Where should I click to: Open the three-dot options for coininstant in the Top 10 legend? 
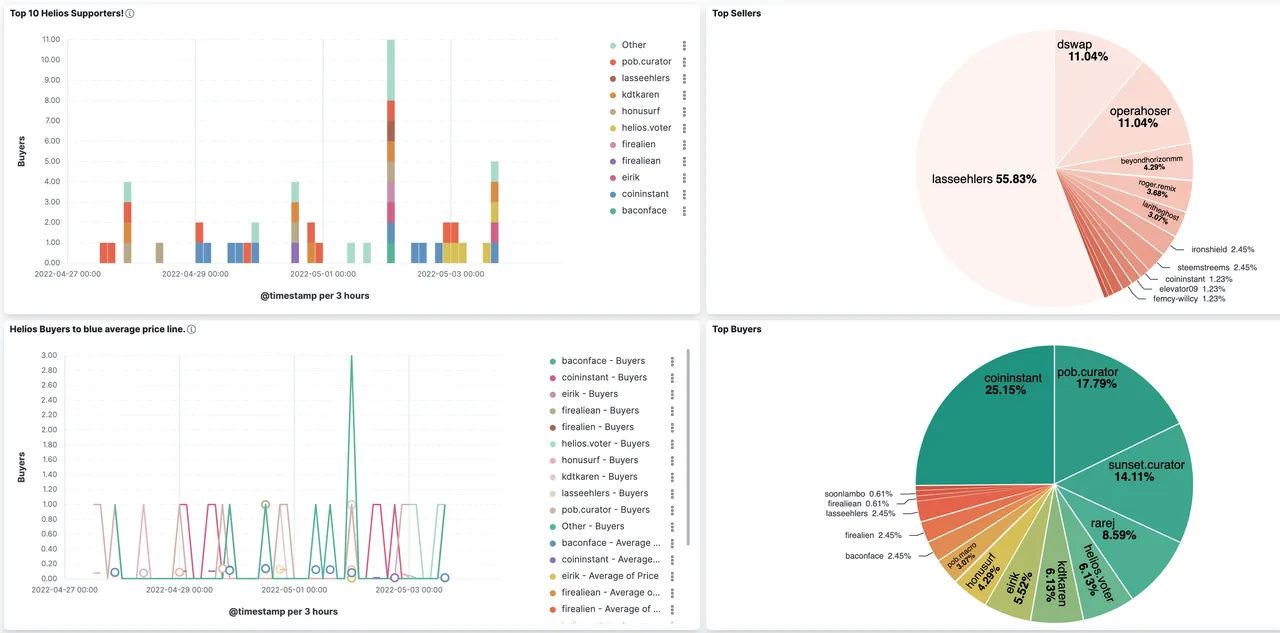pyautogui.click(x=684, y=194)
